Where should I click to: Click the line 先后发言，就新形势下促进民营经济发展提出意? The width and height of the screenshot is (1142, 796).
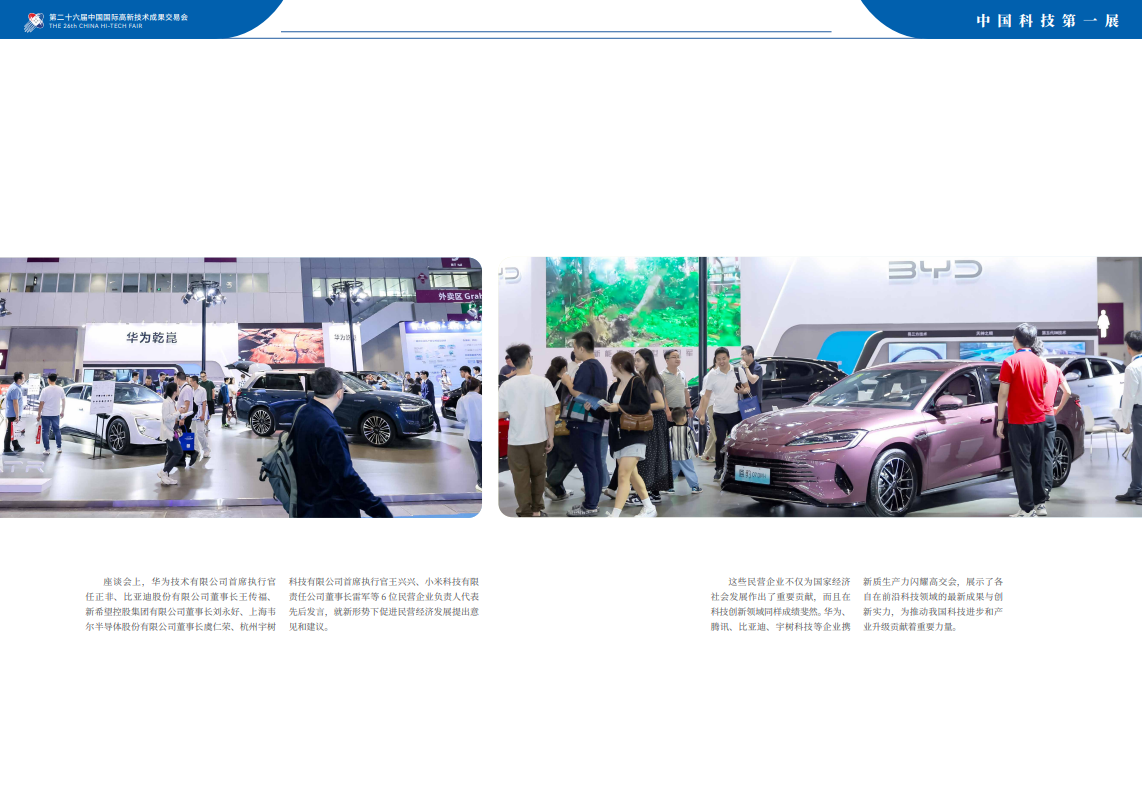384,612
